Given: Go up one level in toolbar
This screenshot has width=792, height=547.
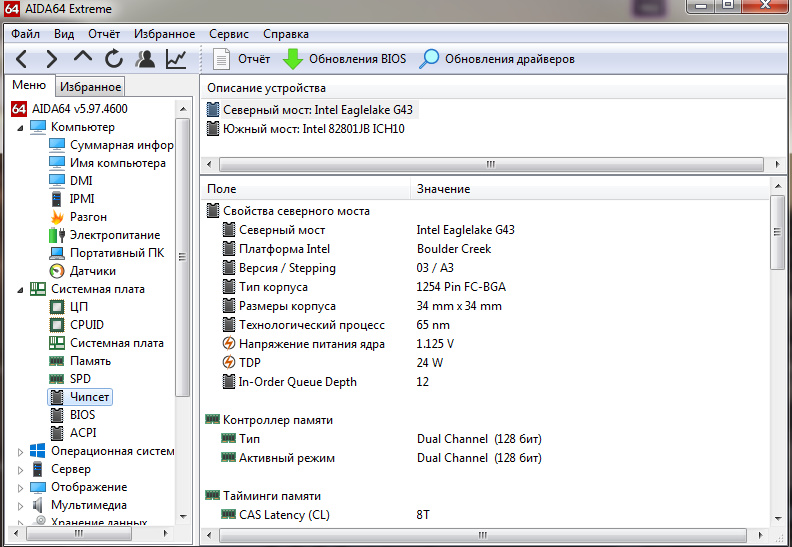Looking at the screenshot, I should coord(82,57).
